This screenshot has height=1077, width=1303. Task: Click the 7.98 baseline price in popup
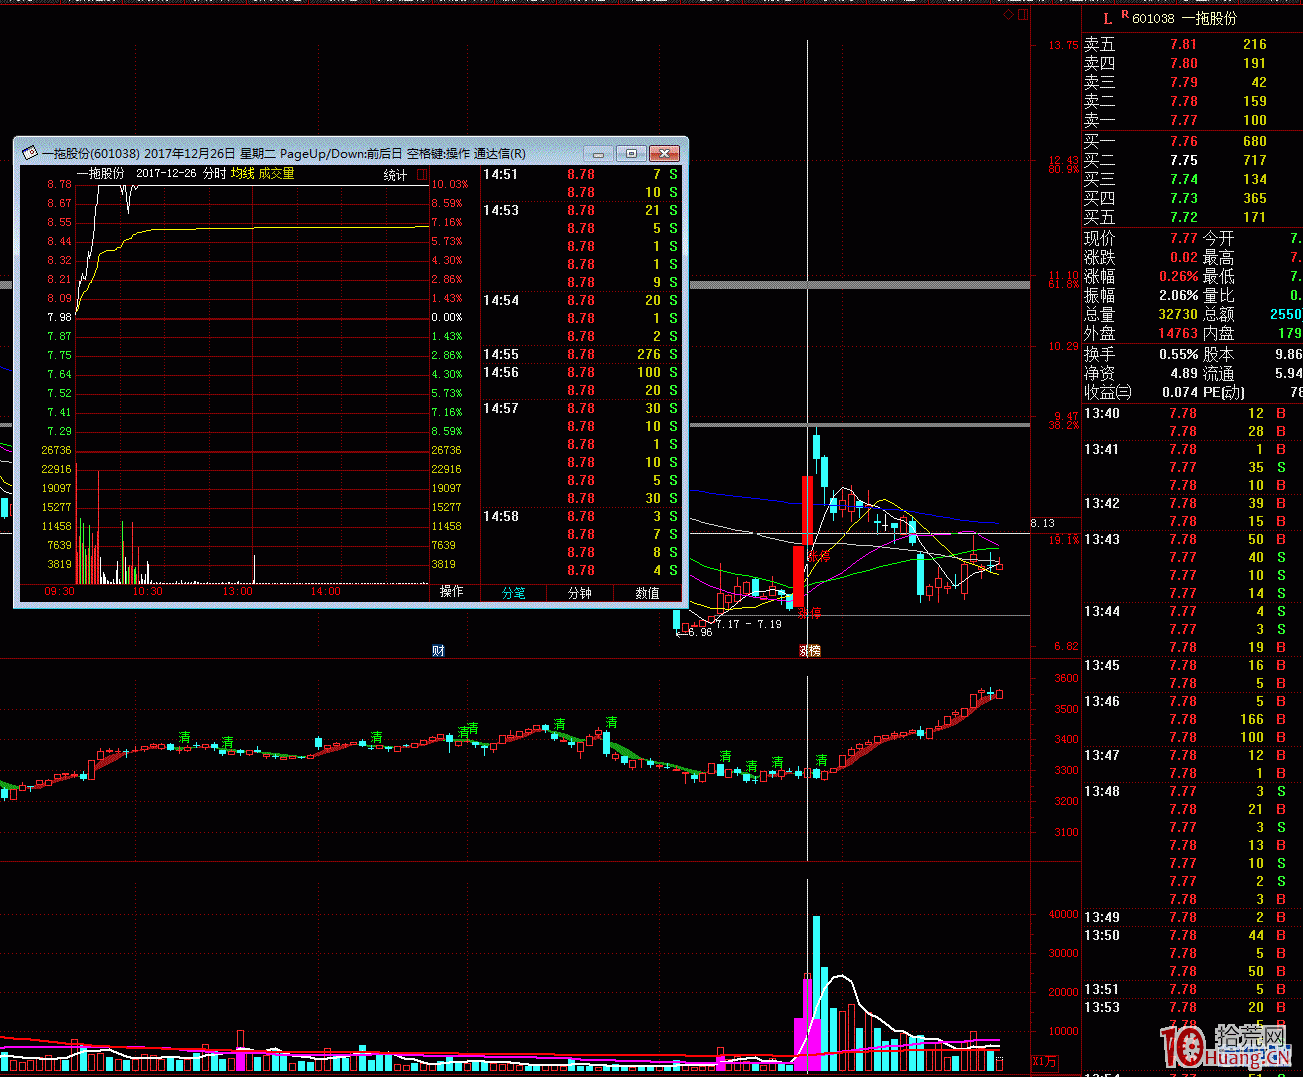(x=59, y=317)
